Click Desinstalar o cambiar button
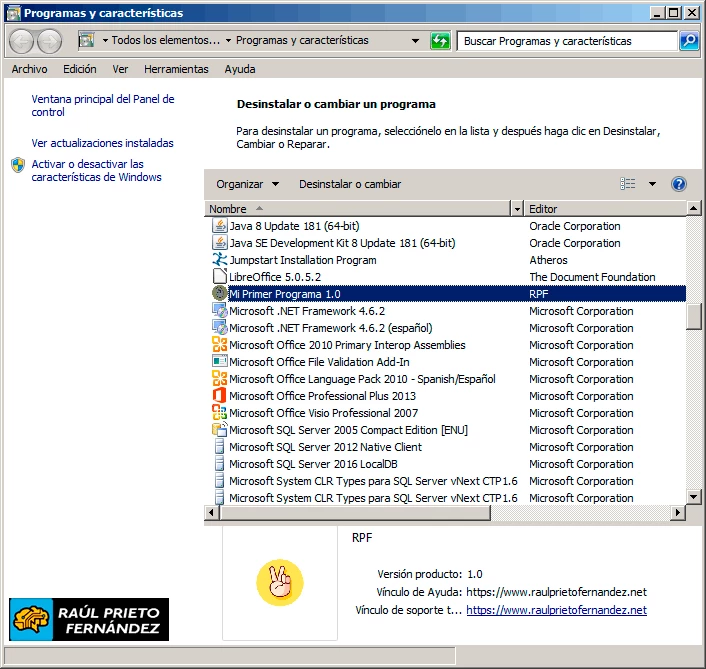 [x=350, y=184]
